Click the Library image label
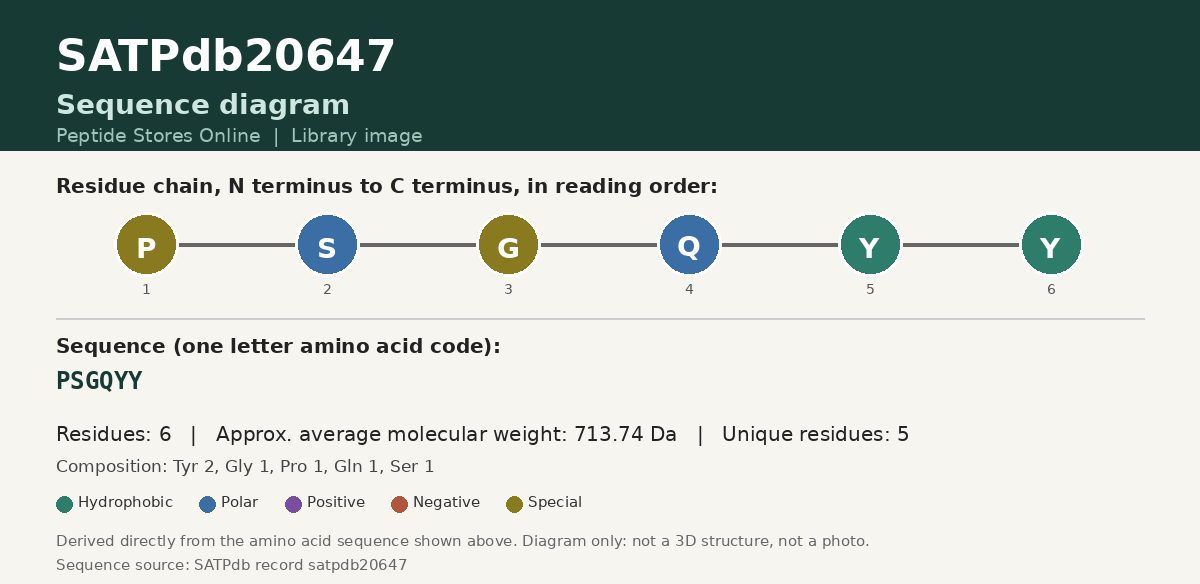 357,136
